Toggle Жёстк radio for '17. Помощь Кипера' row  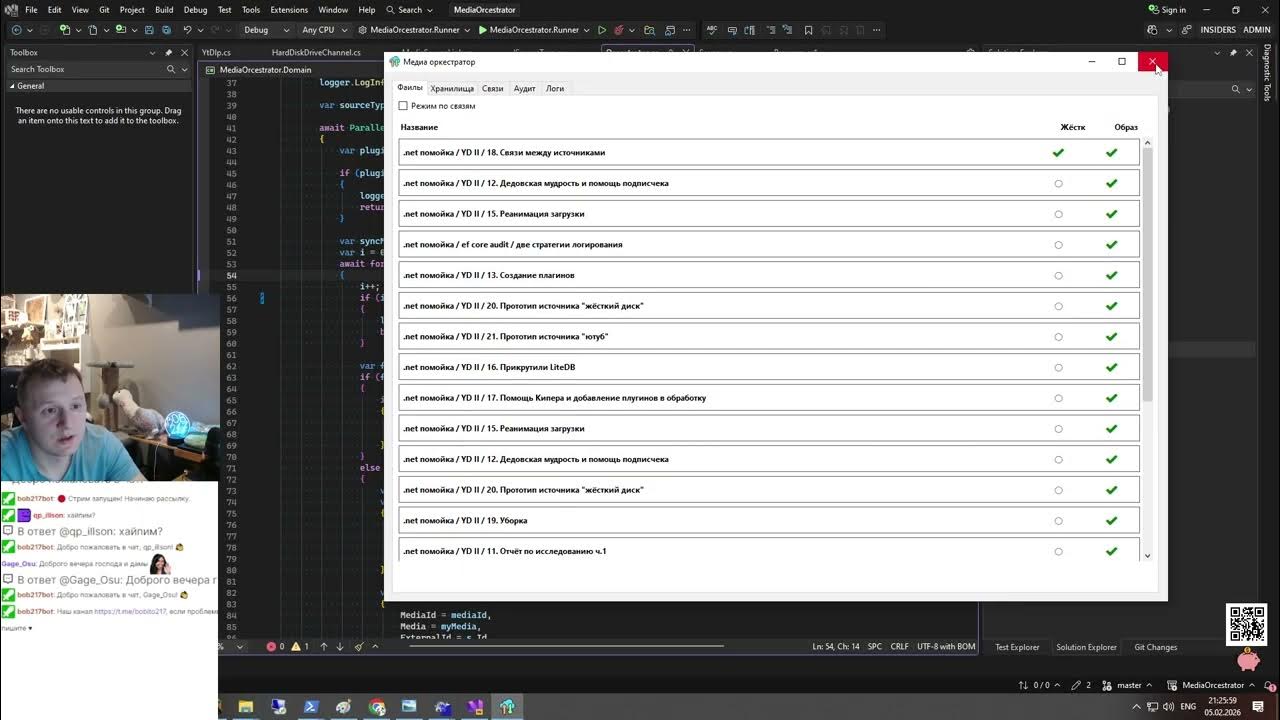tap(1058, 398)
